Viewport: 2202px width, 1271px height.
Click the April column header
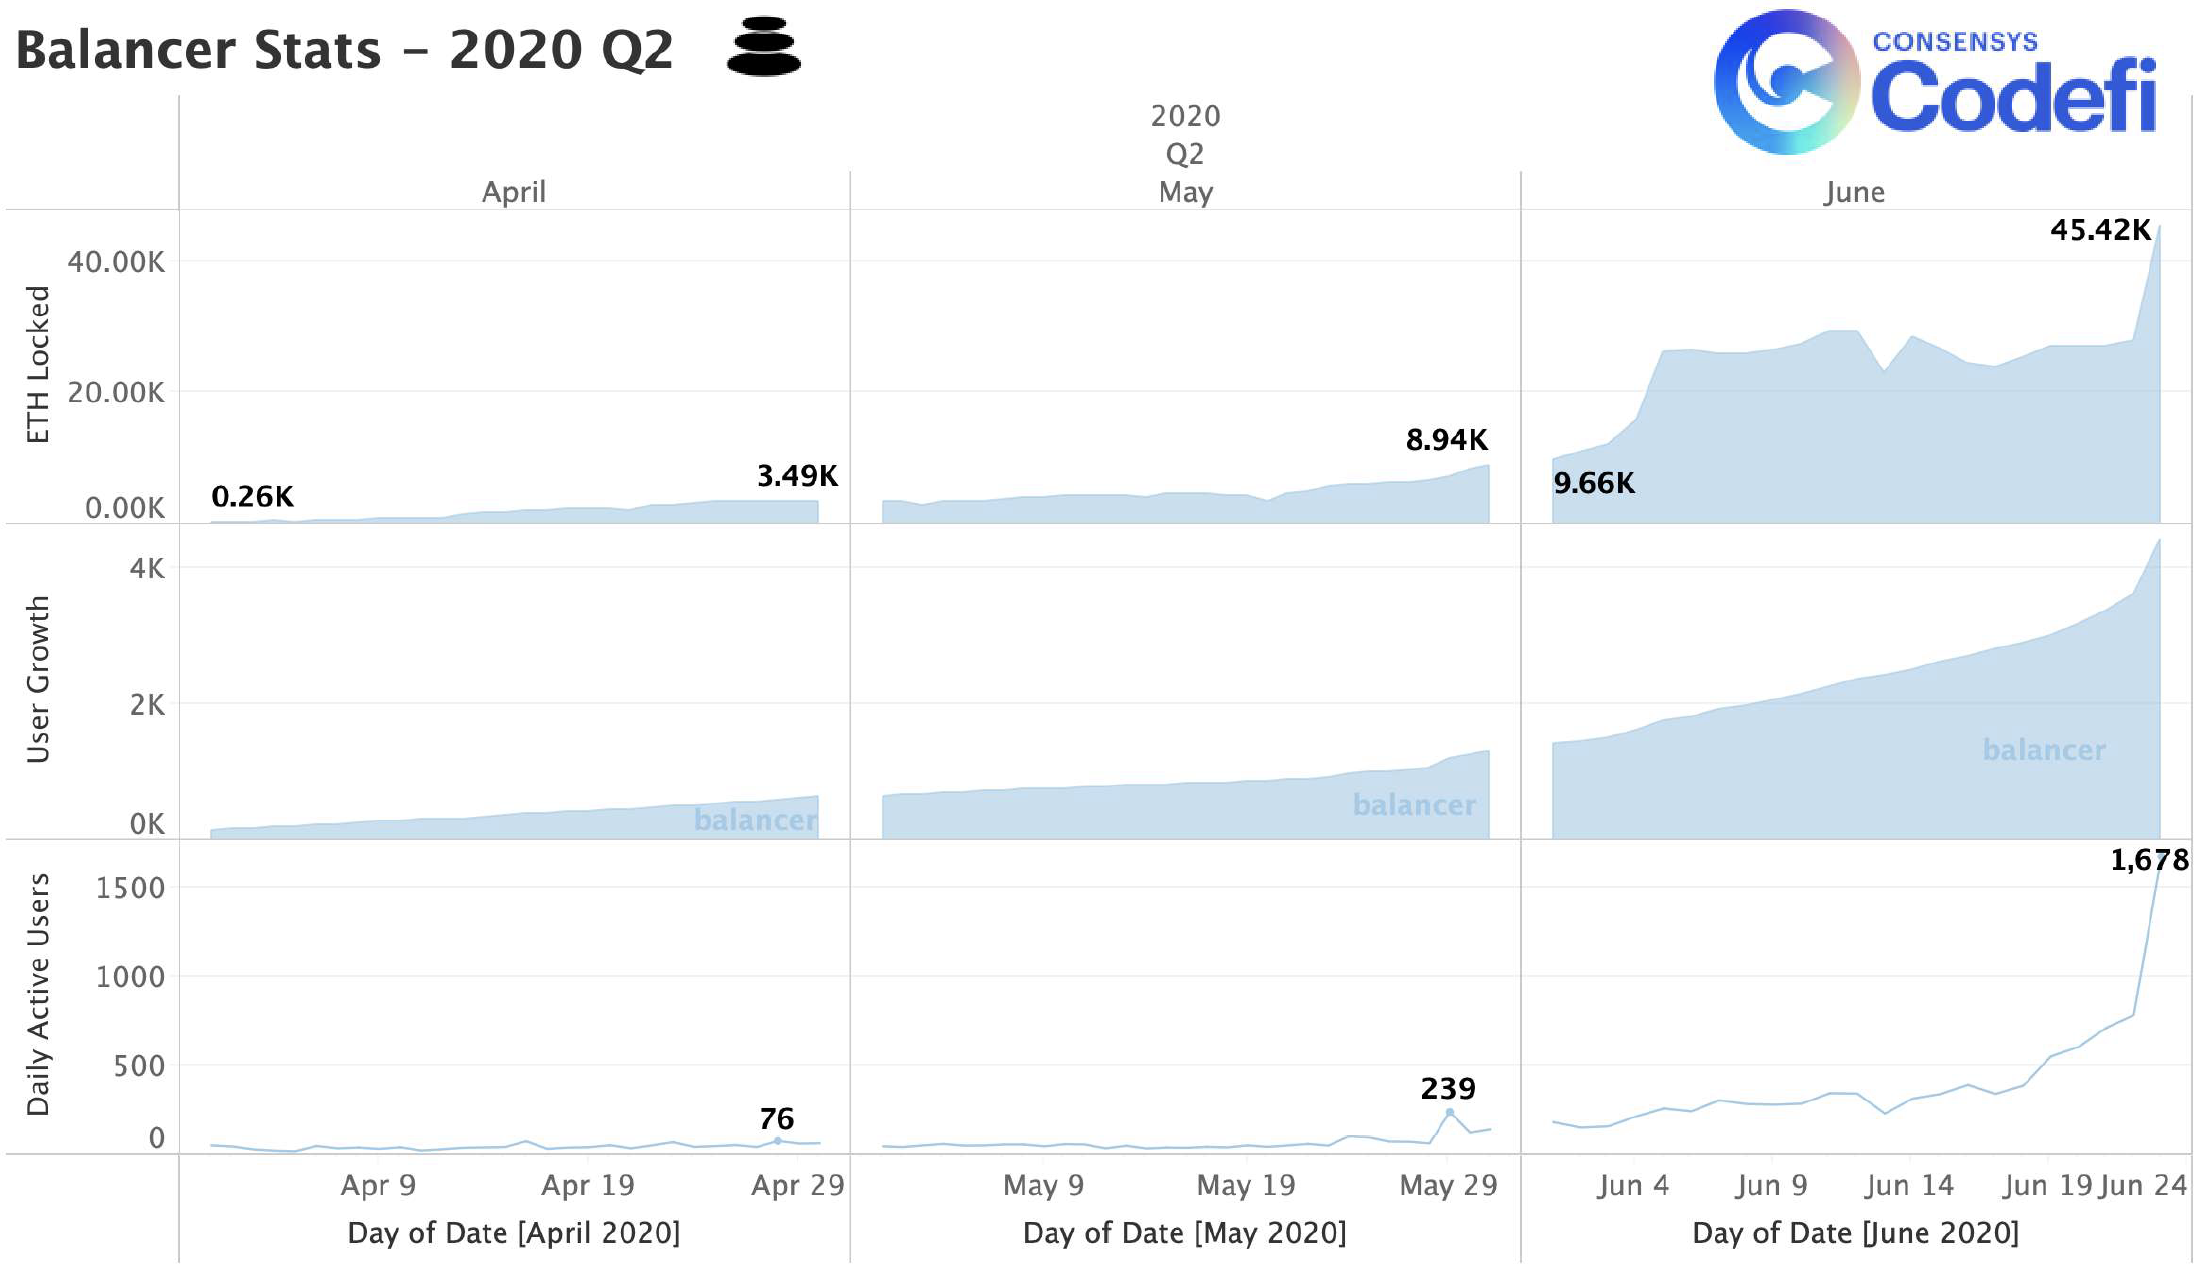[x=514, y=192]
